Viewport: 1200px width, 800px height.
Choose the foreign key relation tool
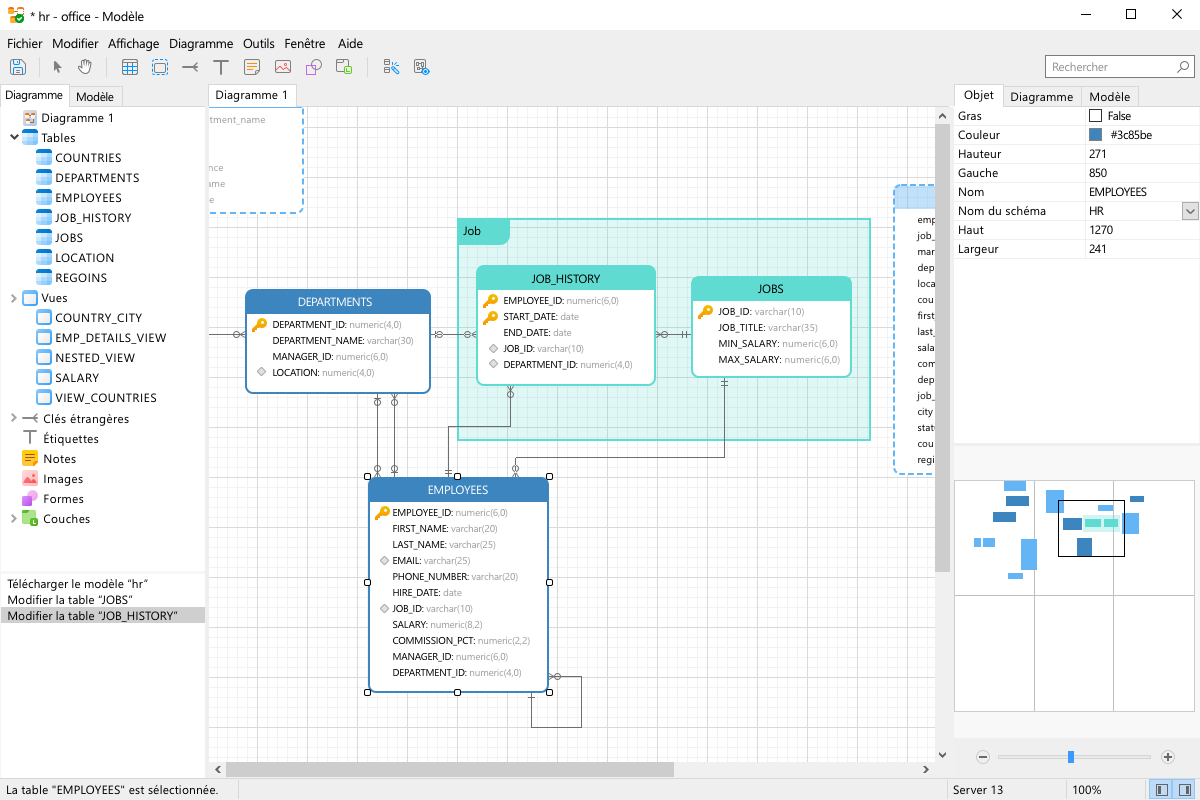(x=190, y=67)
